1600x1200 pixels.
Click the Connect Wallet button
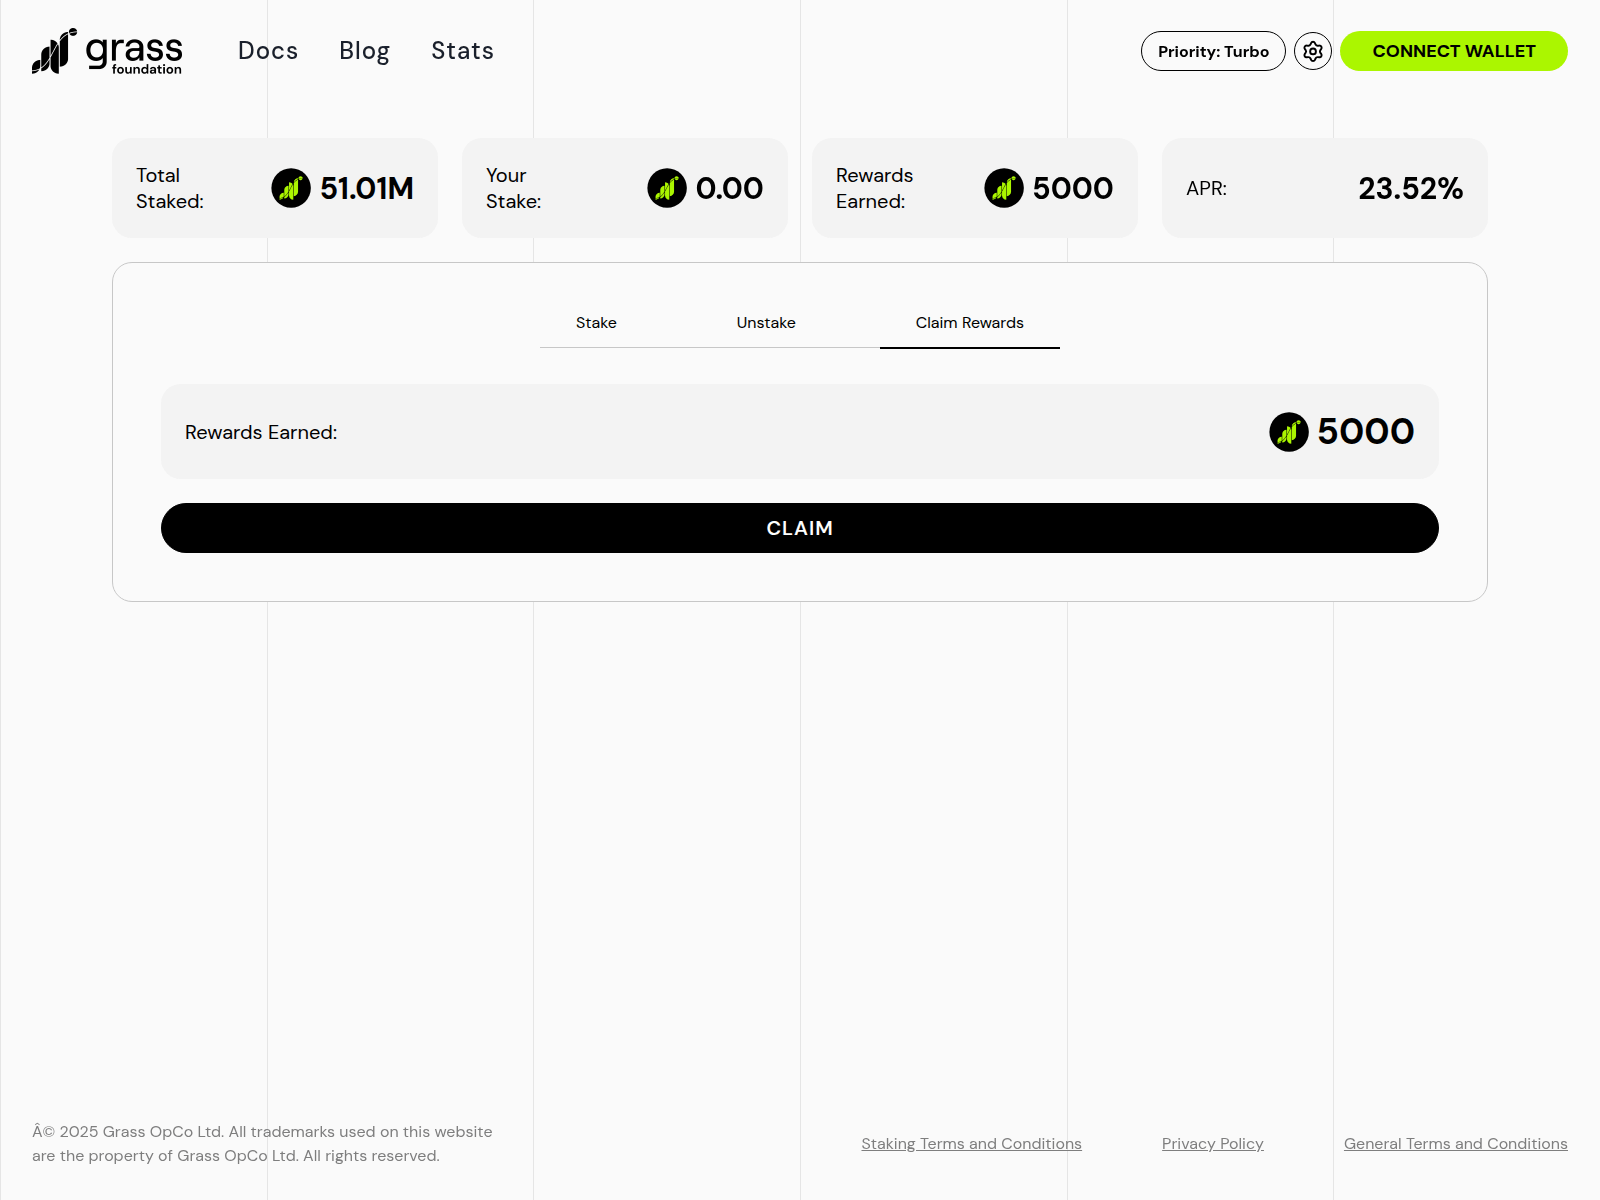click(x=1454, y=51)
